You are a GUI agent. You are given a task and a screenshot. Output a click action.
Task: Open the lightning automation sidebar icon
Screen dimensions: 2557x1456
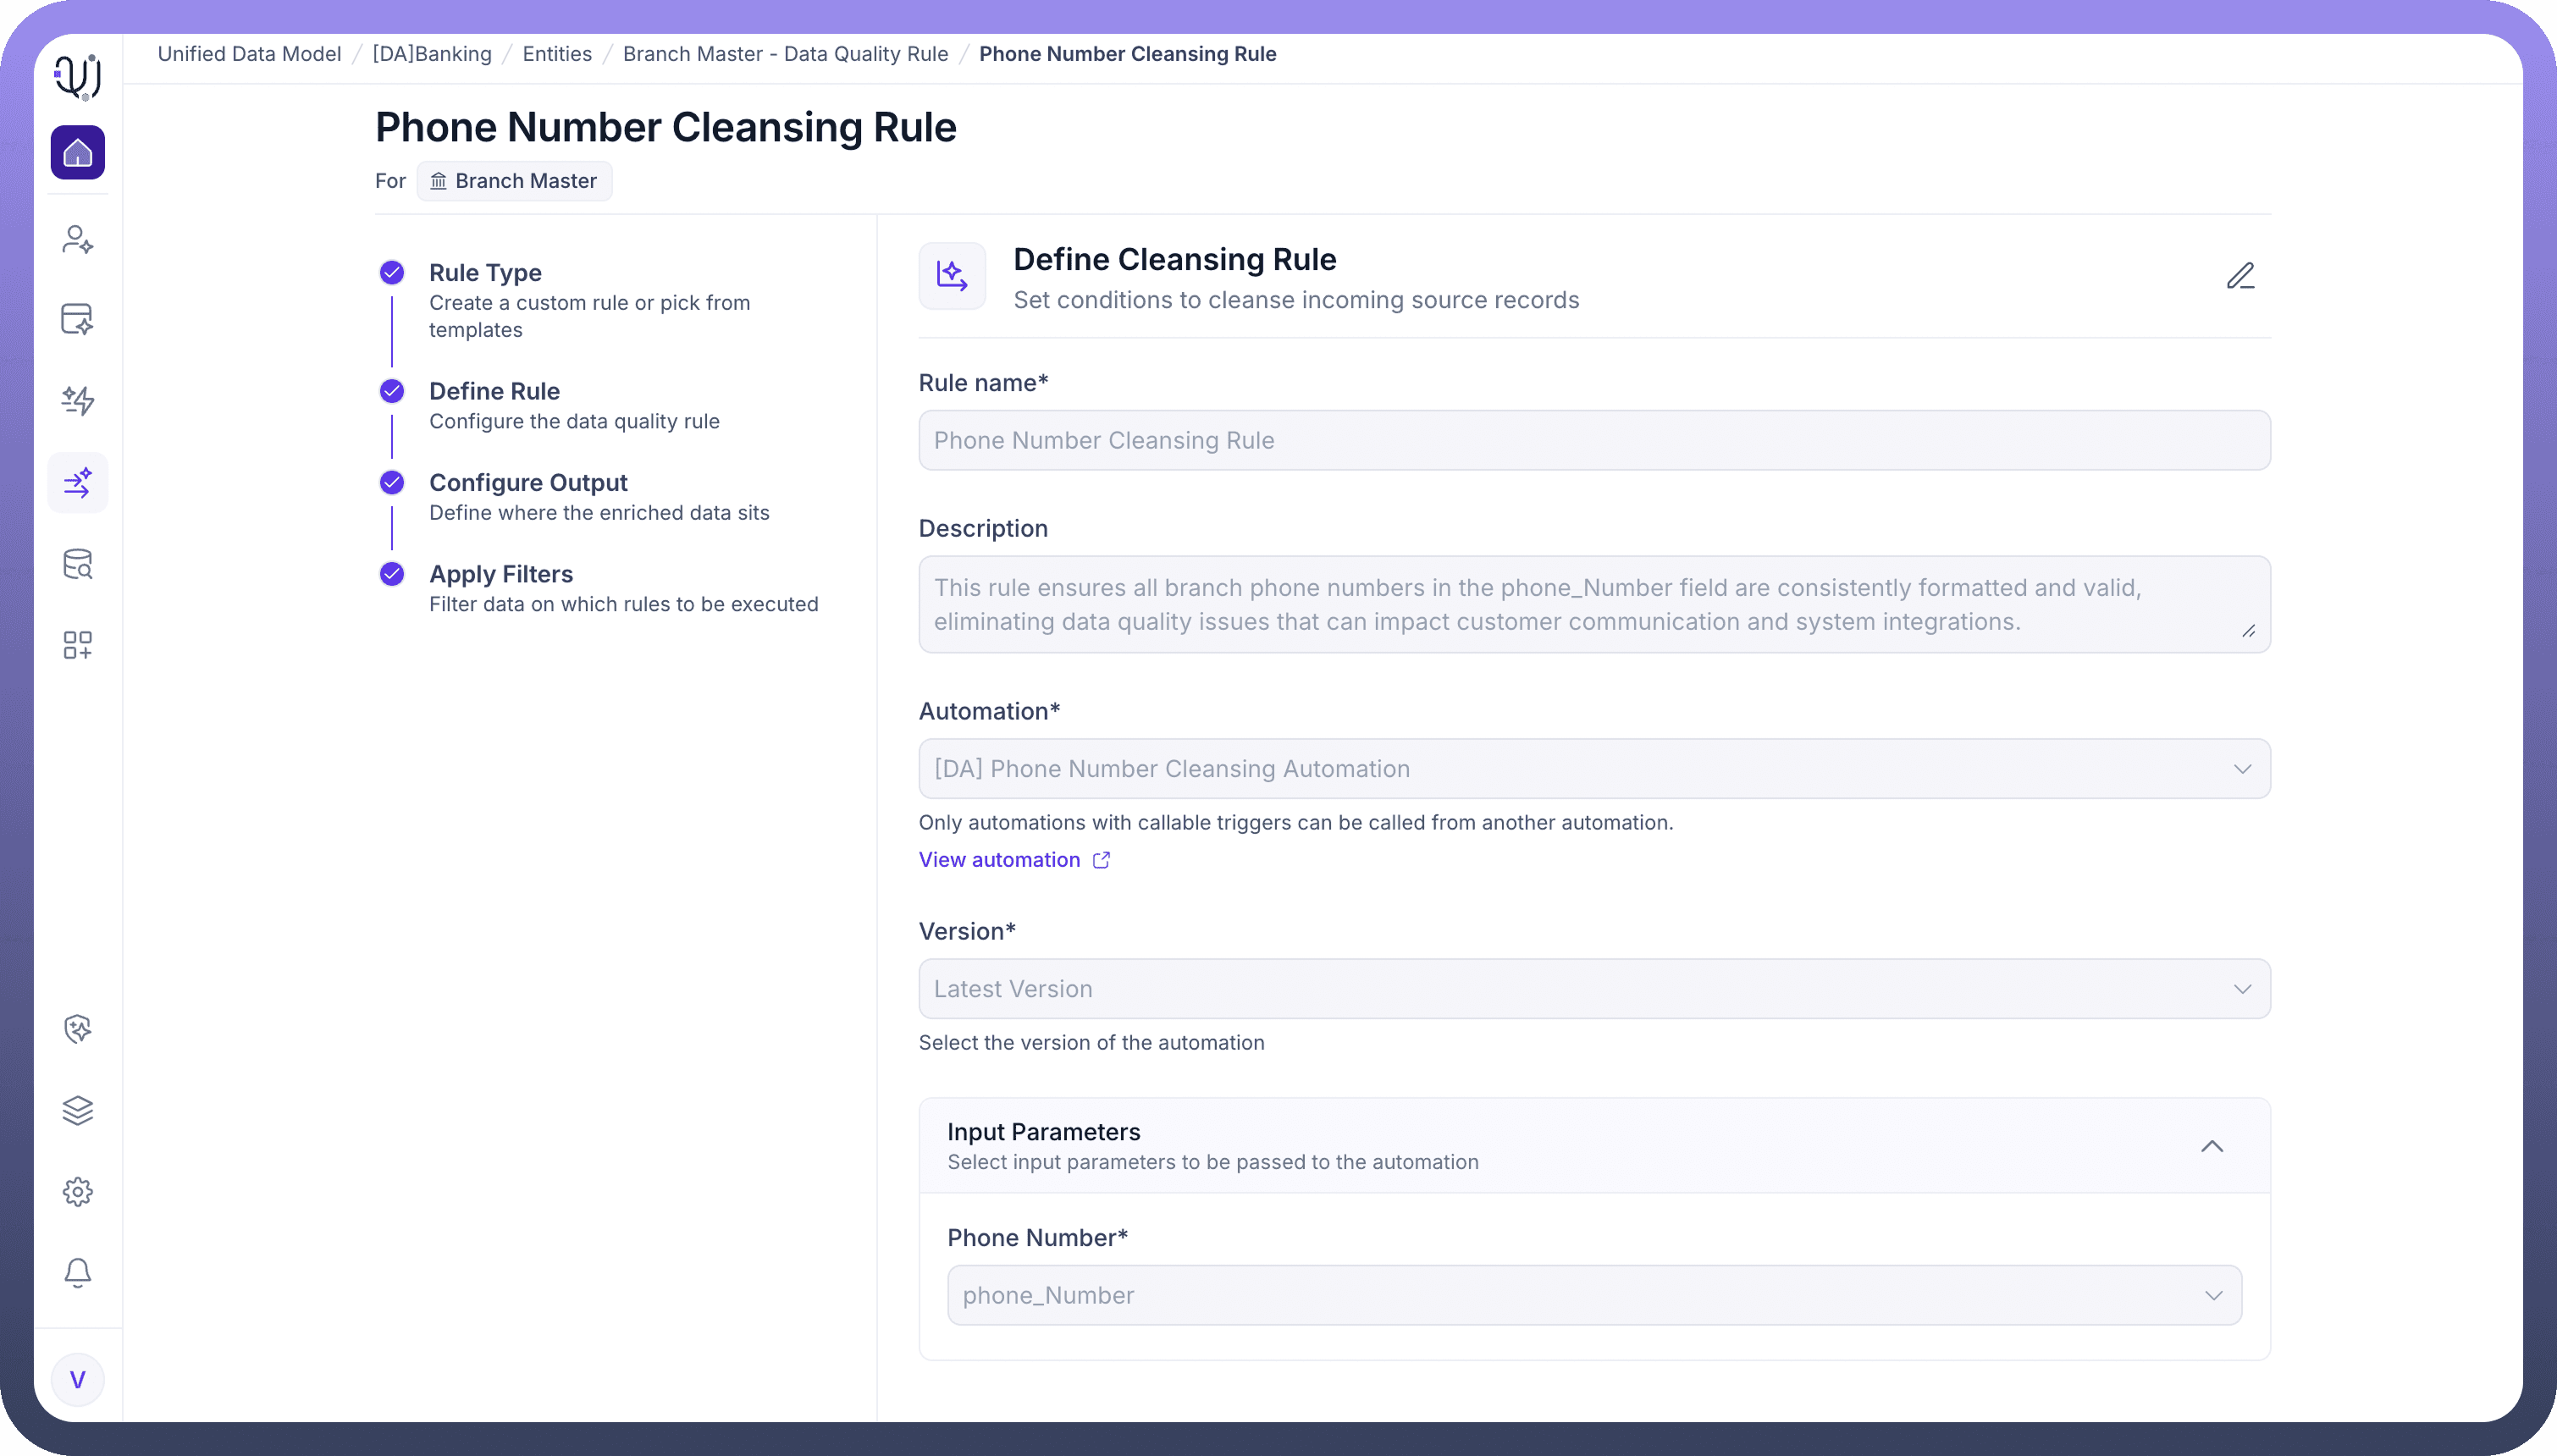pyautogui.click(x=77, y=401)
